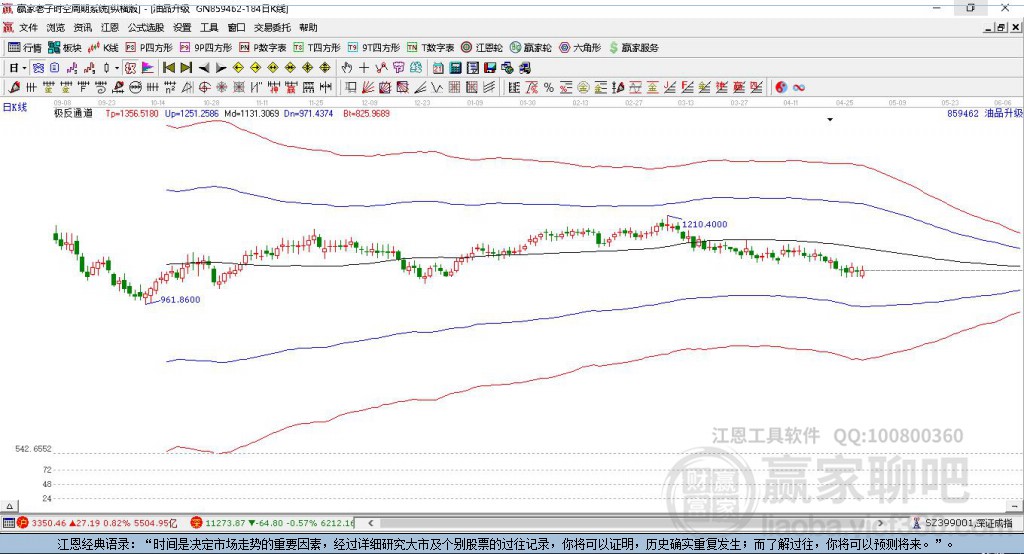Click the blue infinity symbol icon
Viewport: 1024px width, 554px height.
pos(799,88)
